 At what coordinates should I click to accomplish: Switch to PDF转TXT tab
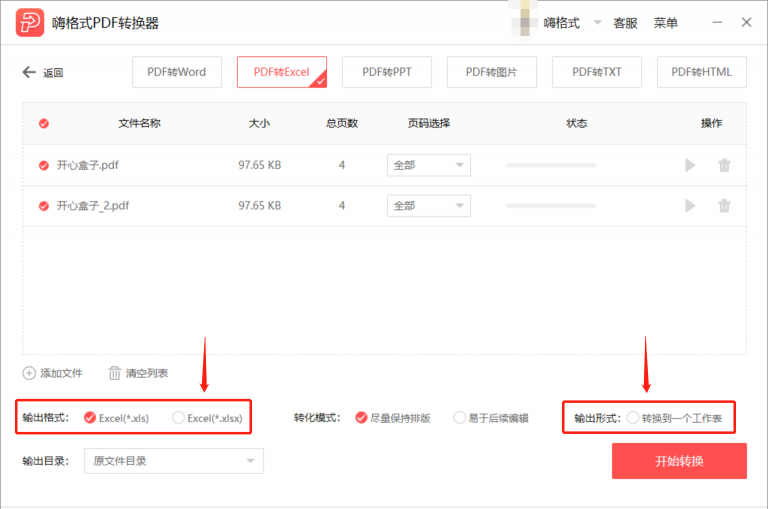coord(597,72)
